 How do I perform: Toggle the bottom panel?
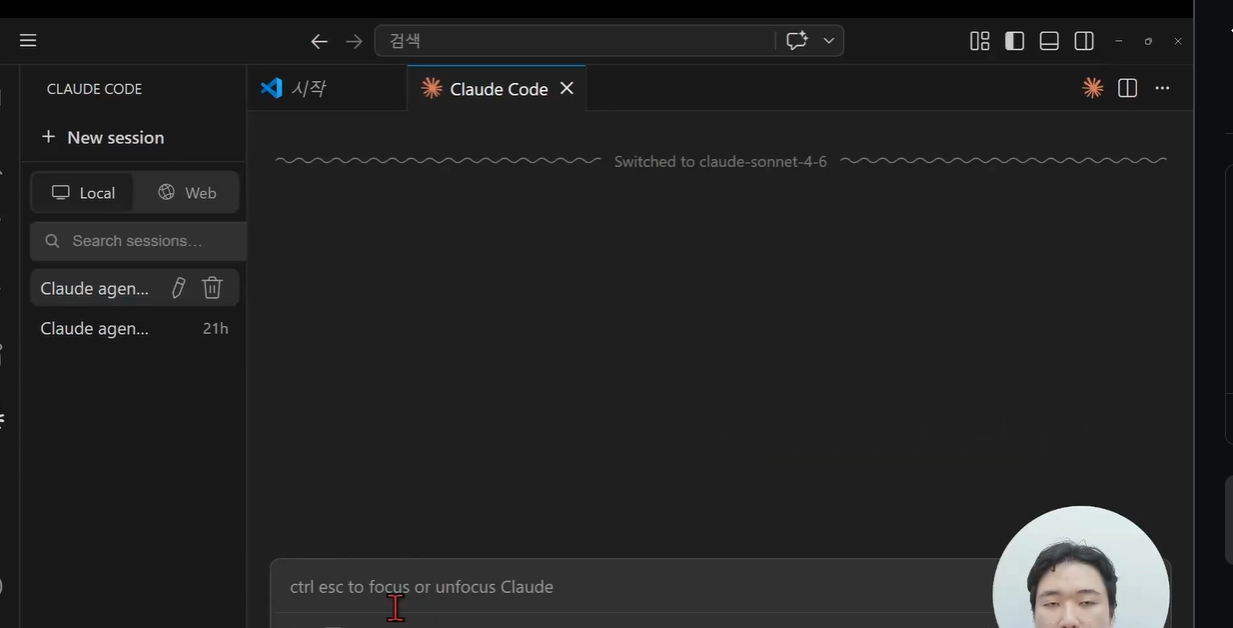point(1049,41)
